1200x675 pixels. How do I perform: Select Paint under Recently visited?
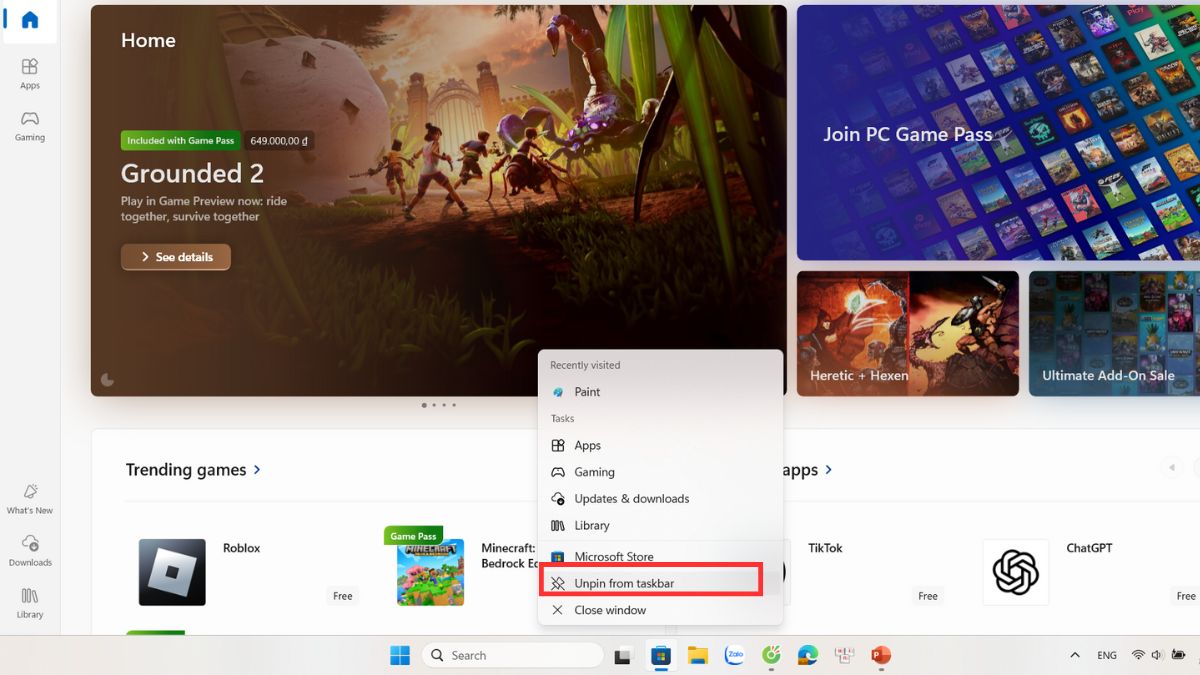tap(660, 392)
